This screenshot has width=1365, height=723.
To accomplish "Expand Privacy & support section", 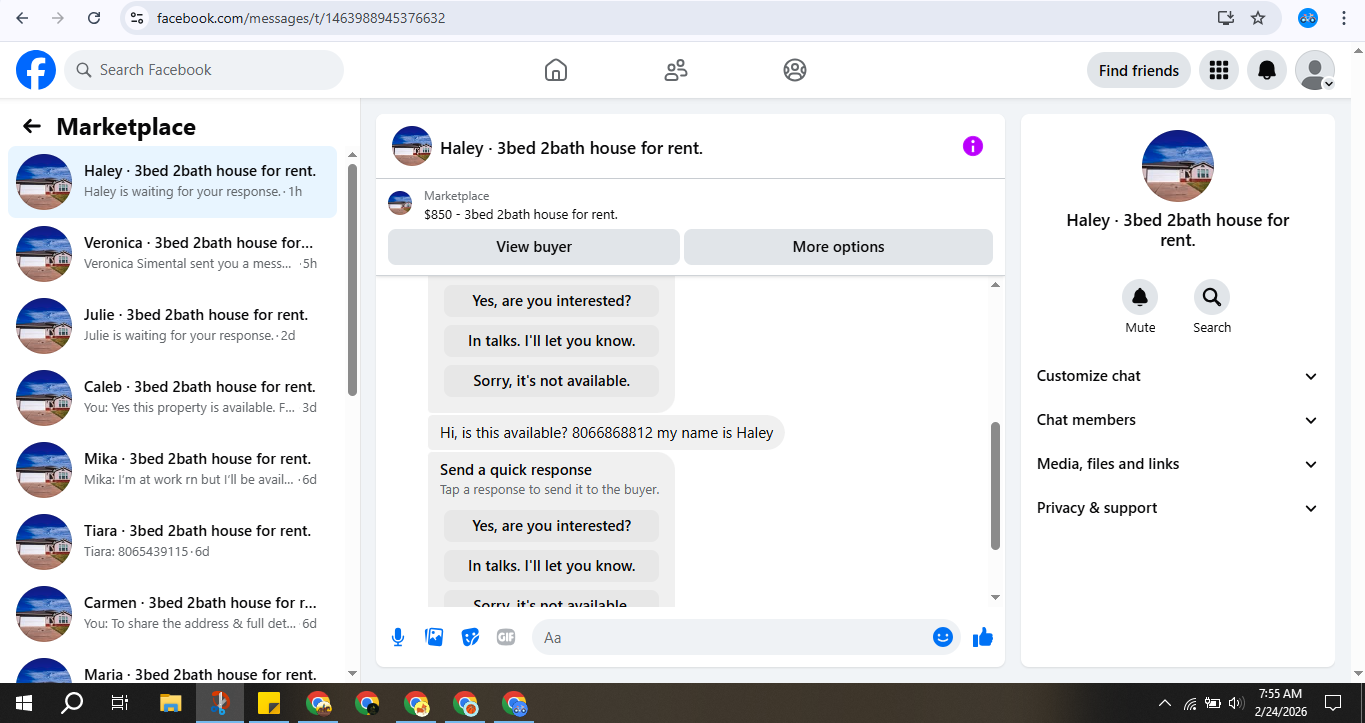I will [1177, 508].
